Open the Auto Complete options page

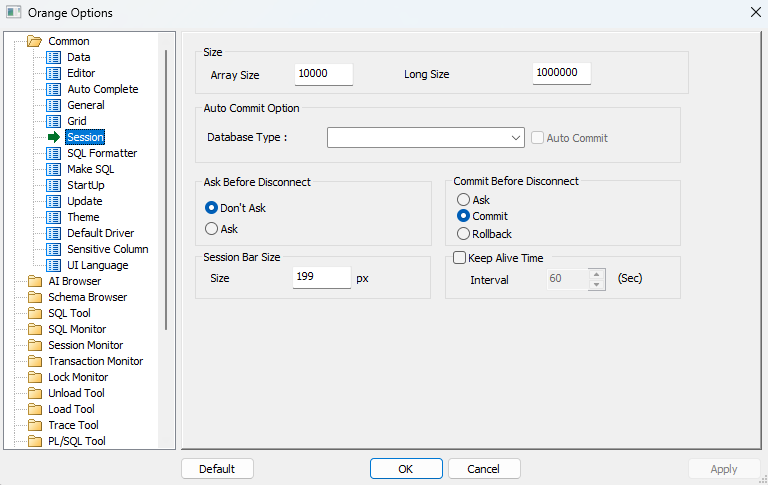click(x=103, y=89)
